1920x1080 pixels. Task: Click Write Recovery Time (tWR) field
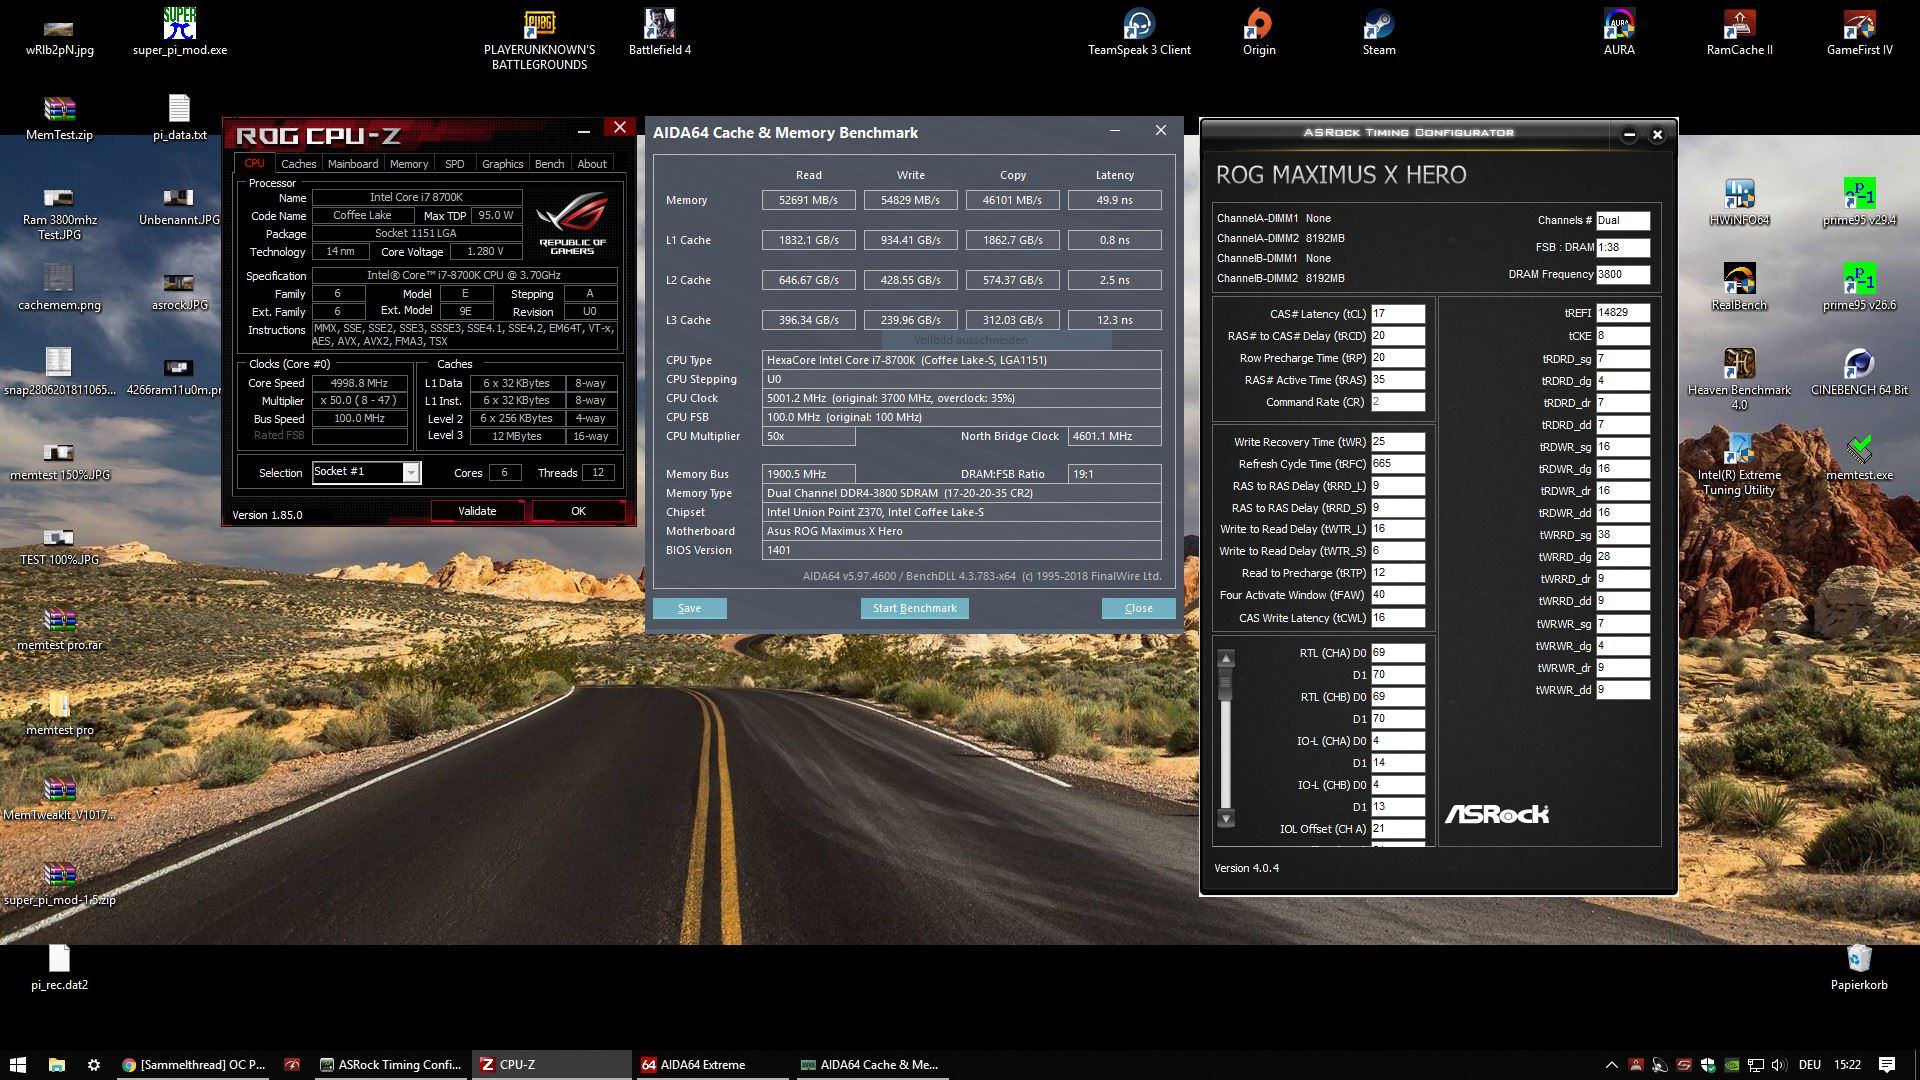(x=1397, y=442)
